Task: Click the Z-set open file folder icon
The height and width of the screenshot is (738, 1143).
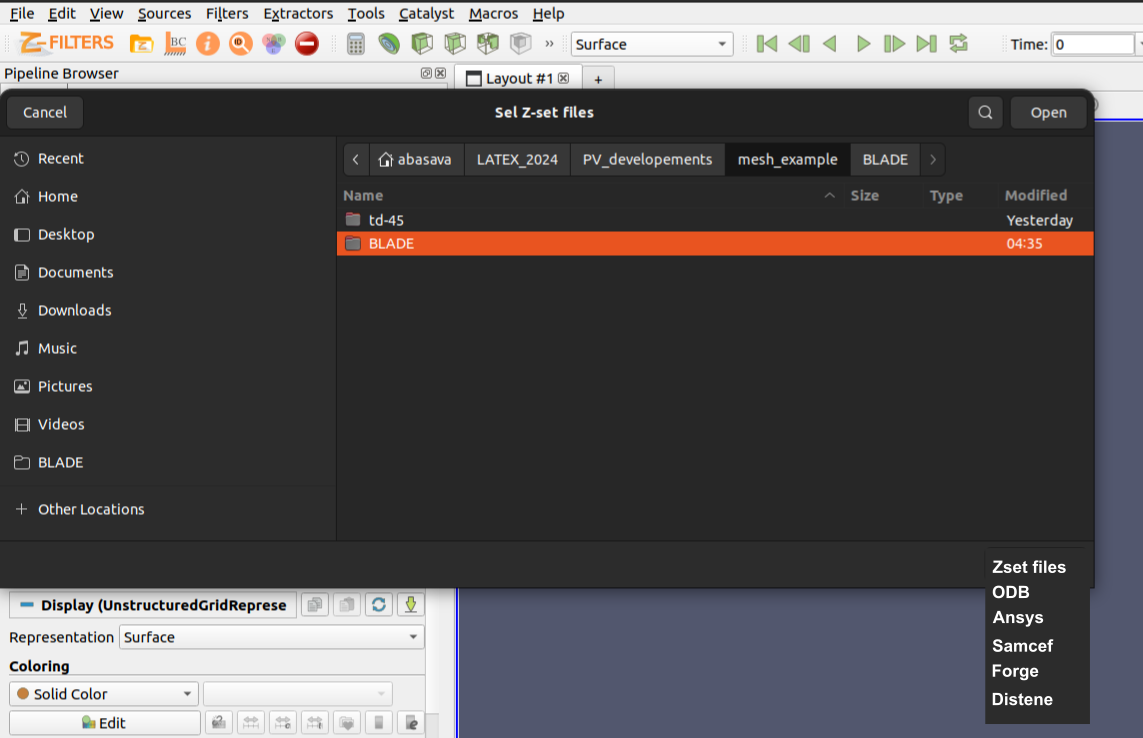Action: (x=142, y=44)
